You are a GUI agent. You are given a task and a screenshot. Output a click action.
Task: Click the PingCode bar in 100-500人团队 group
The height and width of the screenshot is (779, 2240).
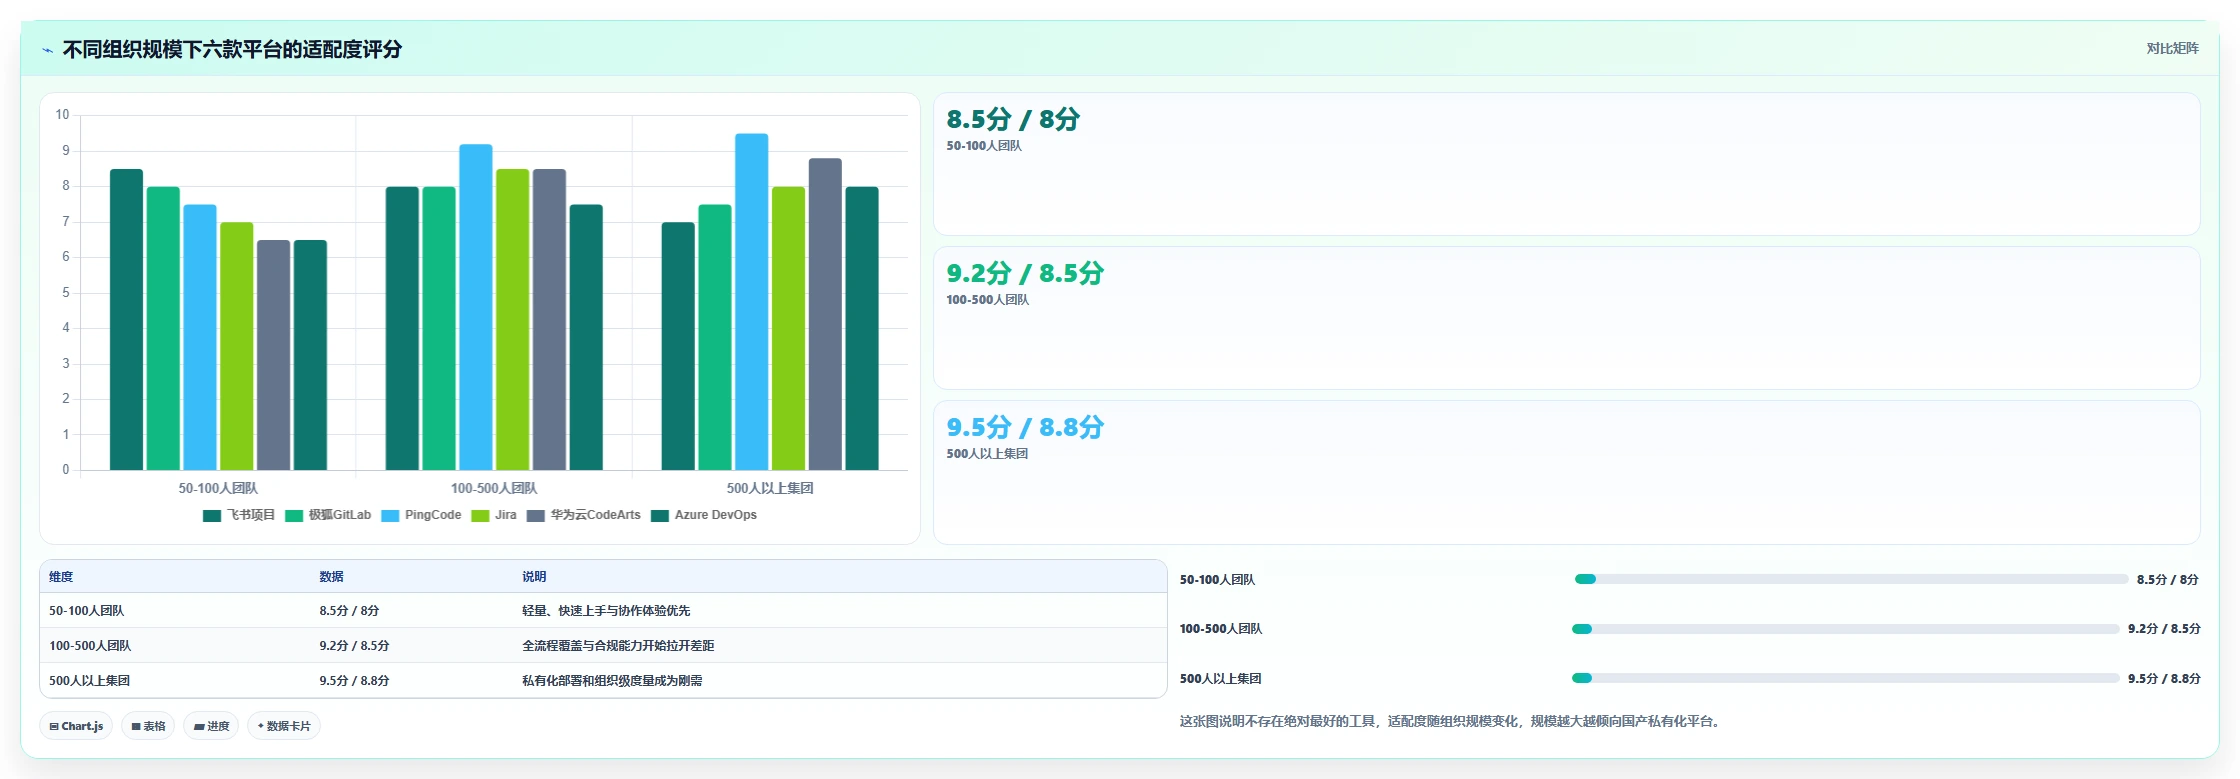(476, 307)
